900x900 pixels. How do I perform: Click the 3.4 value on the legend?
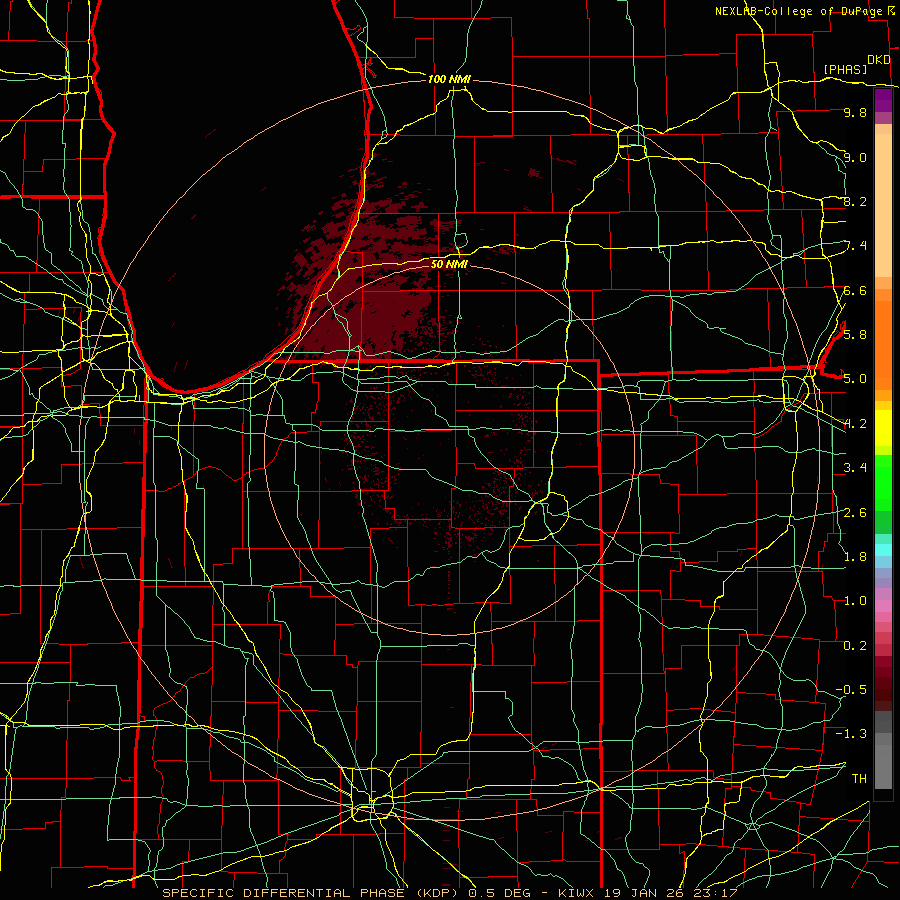pos(855,467)
